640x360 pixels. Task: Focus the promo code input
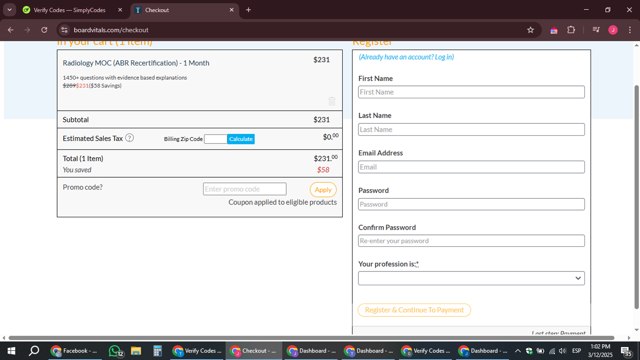point(244,189)
